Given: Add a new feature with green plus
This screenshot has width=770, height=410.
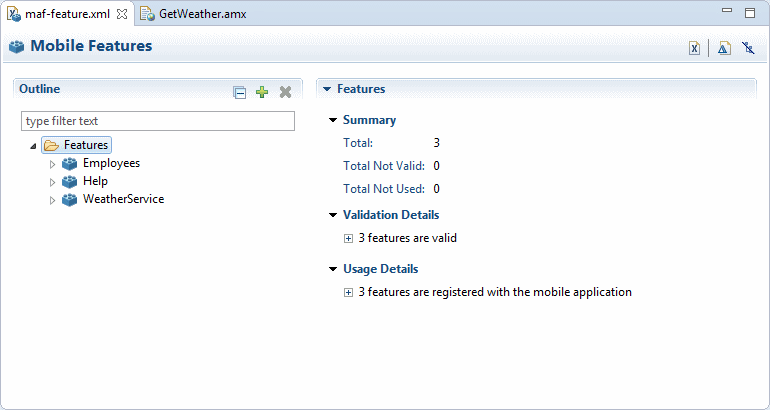Looking at the screenshot, I should pyautogui.click(x=262, y=92).
